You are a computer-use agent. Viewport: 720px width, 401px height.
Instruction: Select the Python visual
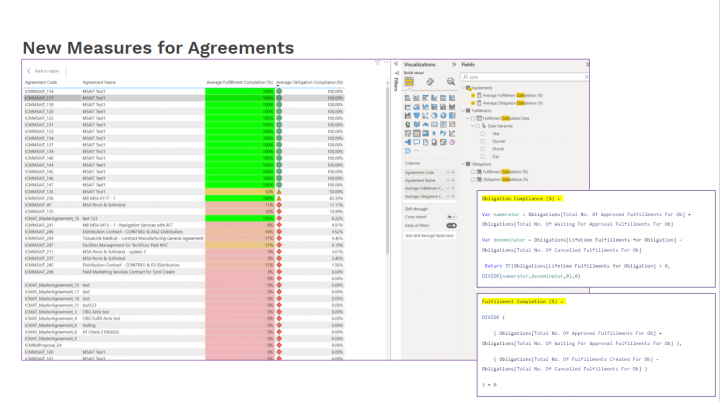[443, 133]
